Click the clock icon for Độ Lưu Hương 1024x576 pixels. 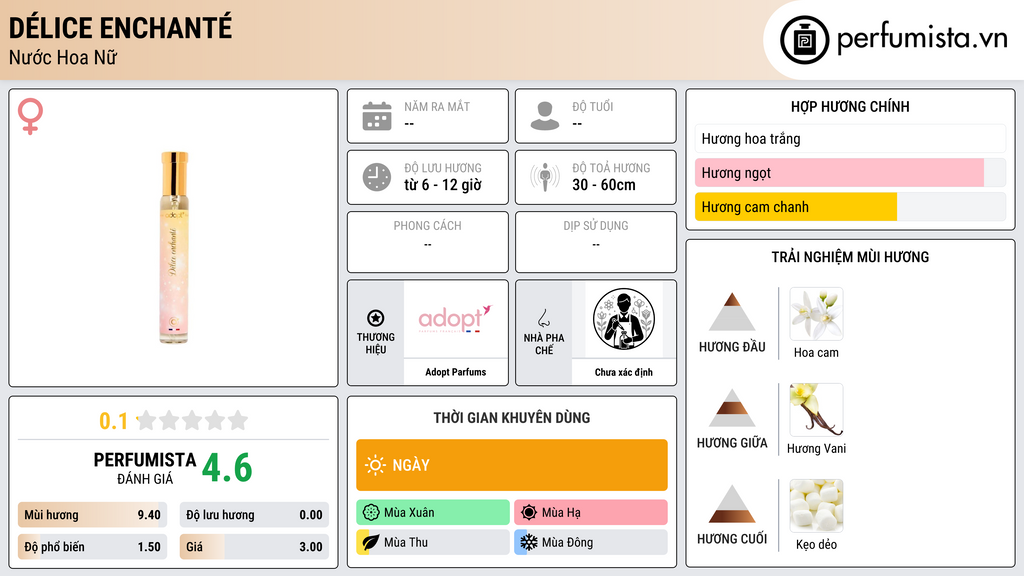377,177
